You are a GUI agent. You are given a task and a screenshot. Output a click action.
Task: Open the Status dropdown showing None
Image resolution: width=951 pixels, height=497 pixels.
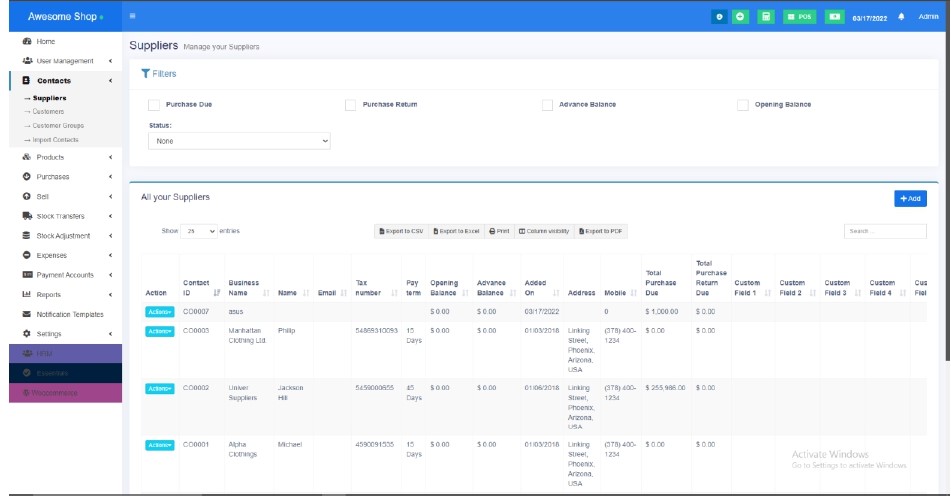[239, 142]
